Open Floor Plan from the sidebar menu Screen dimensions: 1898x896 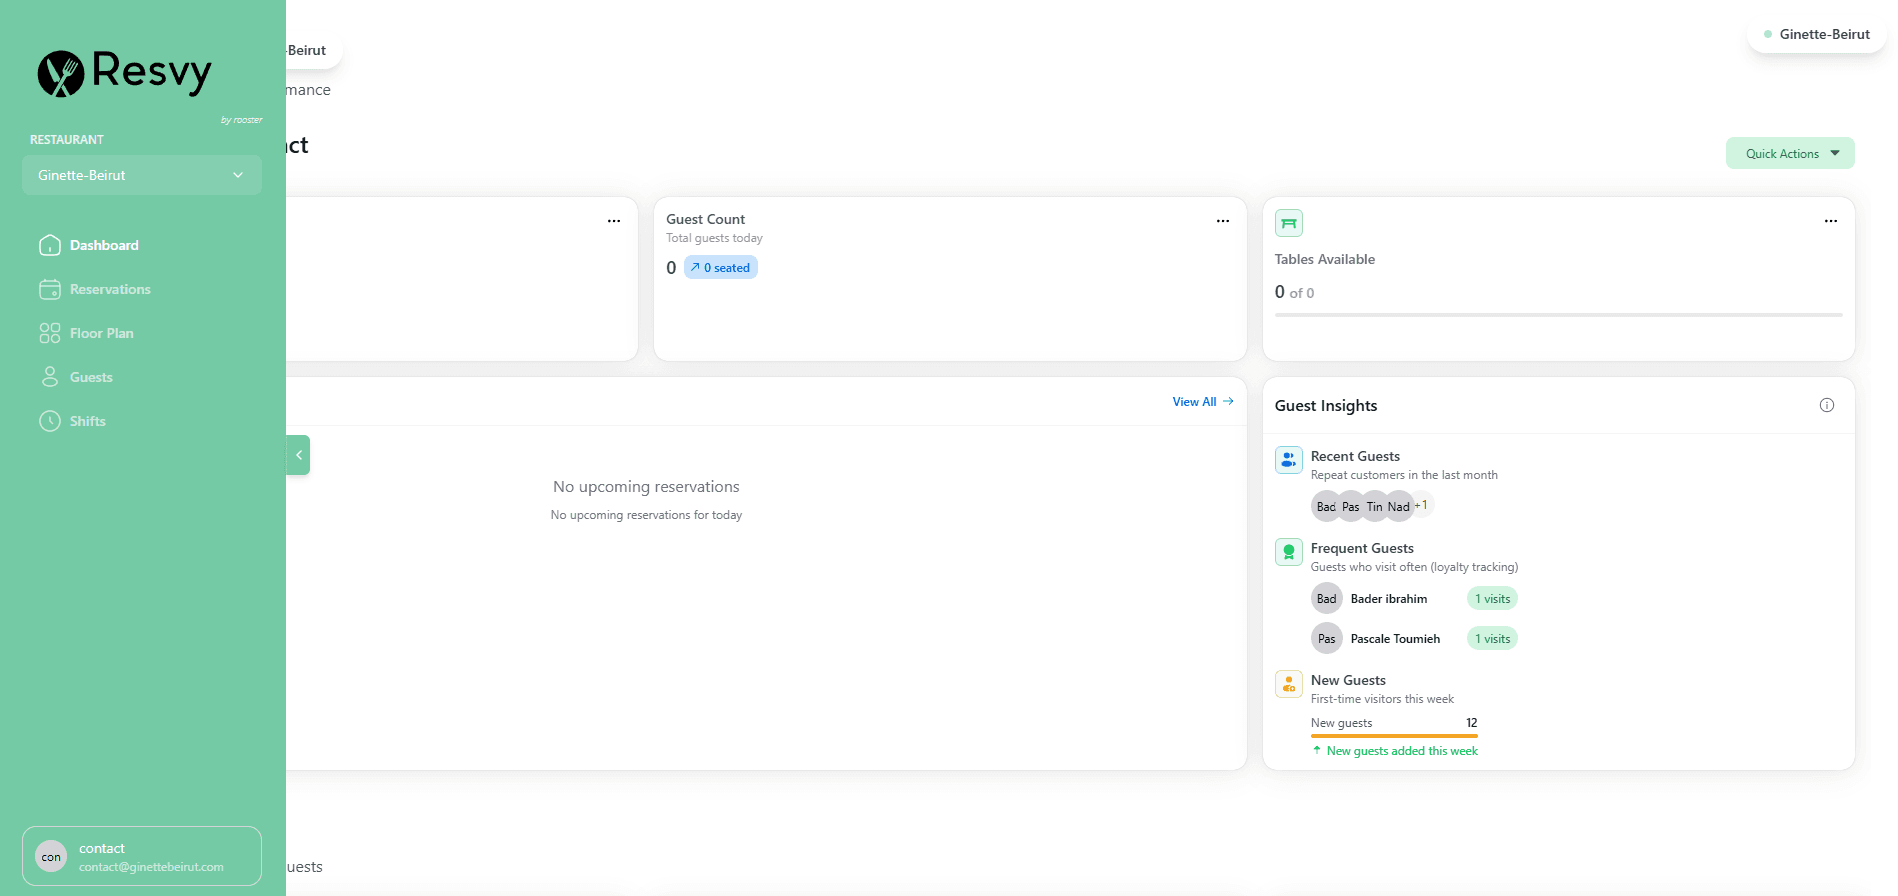coord(101,333)
